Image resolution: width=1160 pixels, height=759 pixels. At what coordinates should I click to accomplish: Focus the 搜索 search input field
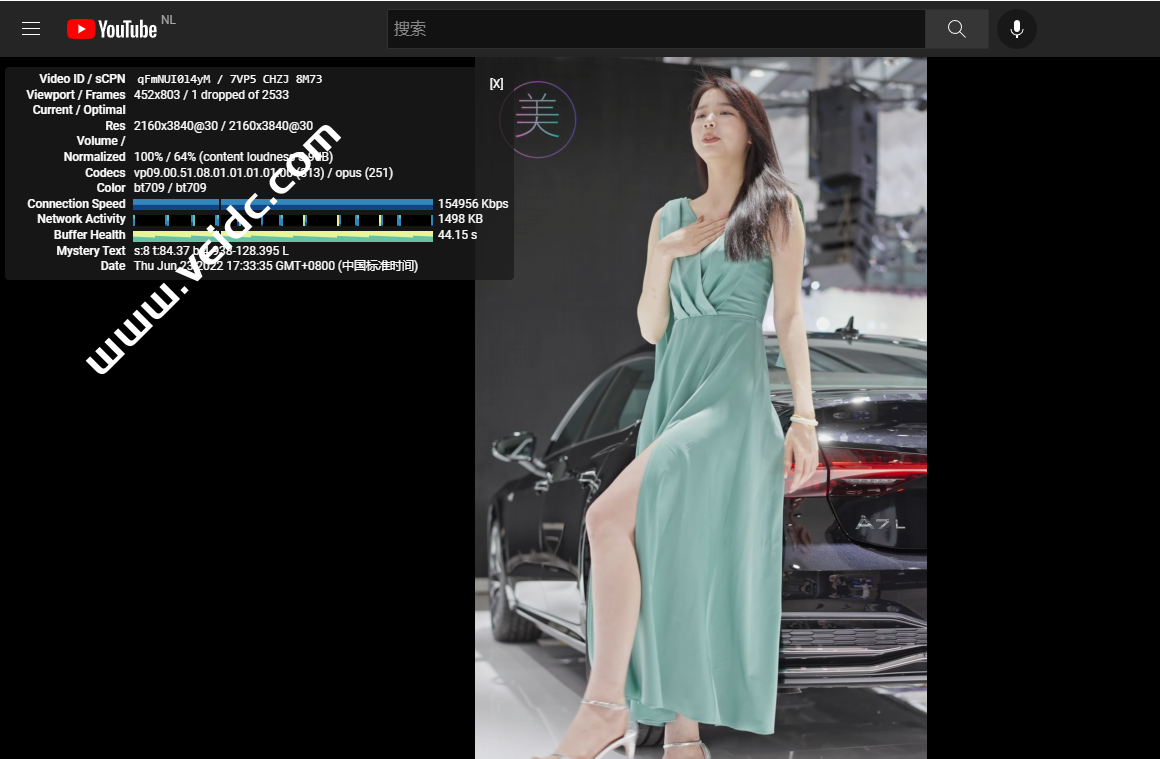pyautogui.click(x=655, y=29)
